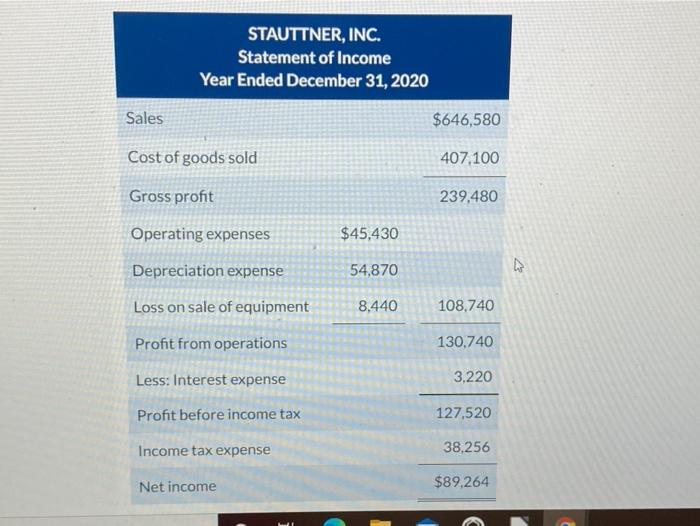Open the Mail app taskbar icon
Viewport: 700px width, 526px height.
(428, 522)
